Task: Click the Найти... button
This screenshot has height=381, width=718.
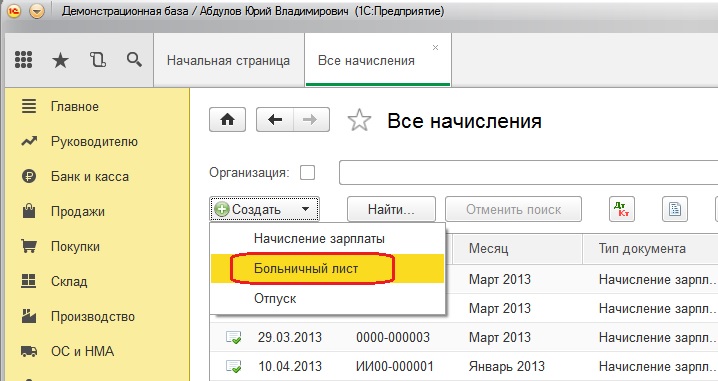Action: coord(391,209)
